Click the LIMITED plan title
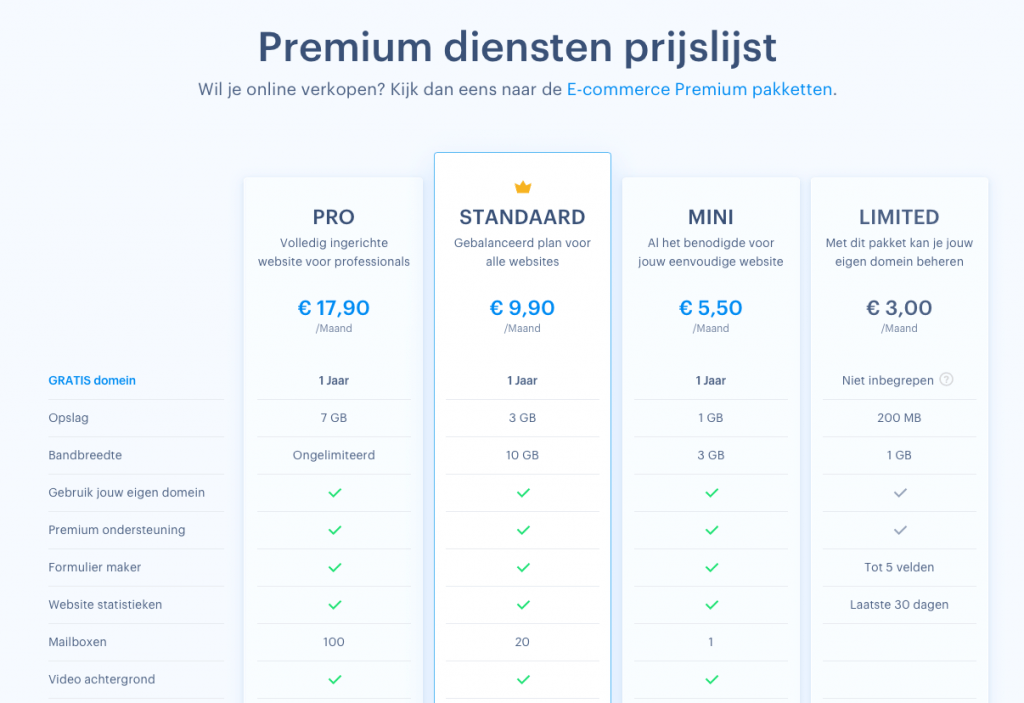 [x=899, y=216]
